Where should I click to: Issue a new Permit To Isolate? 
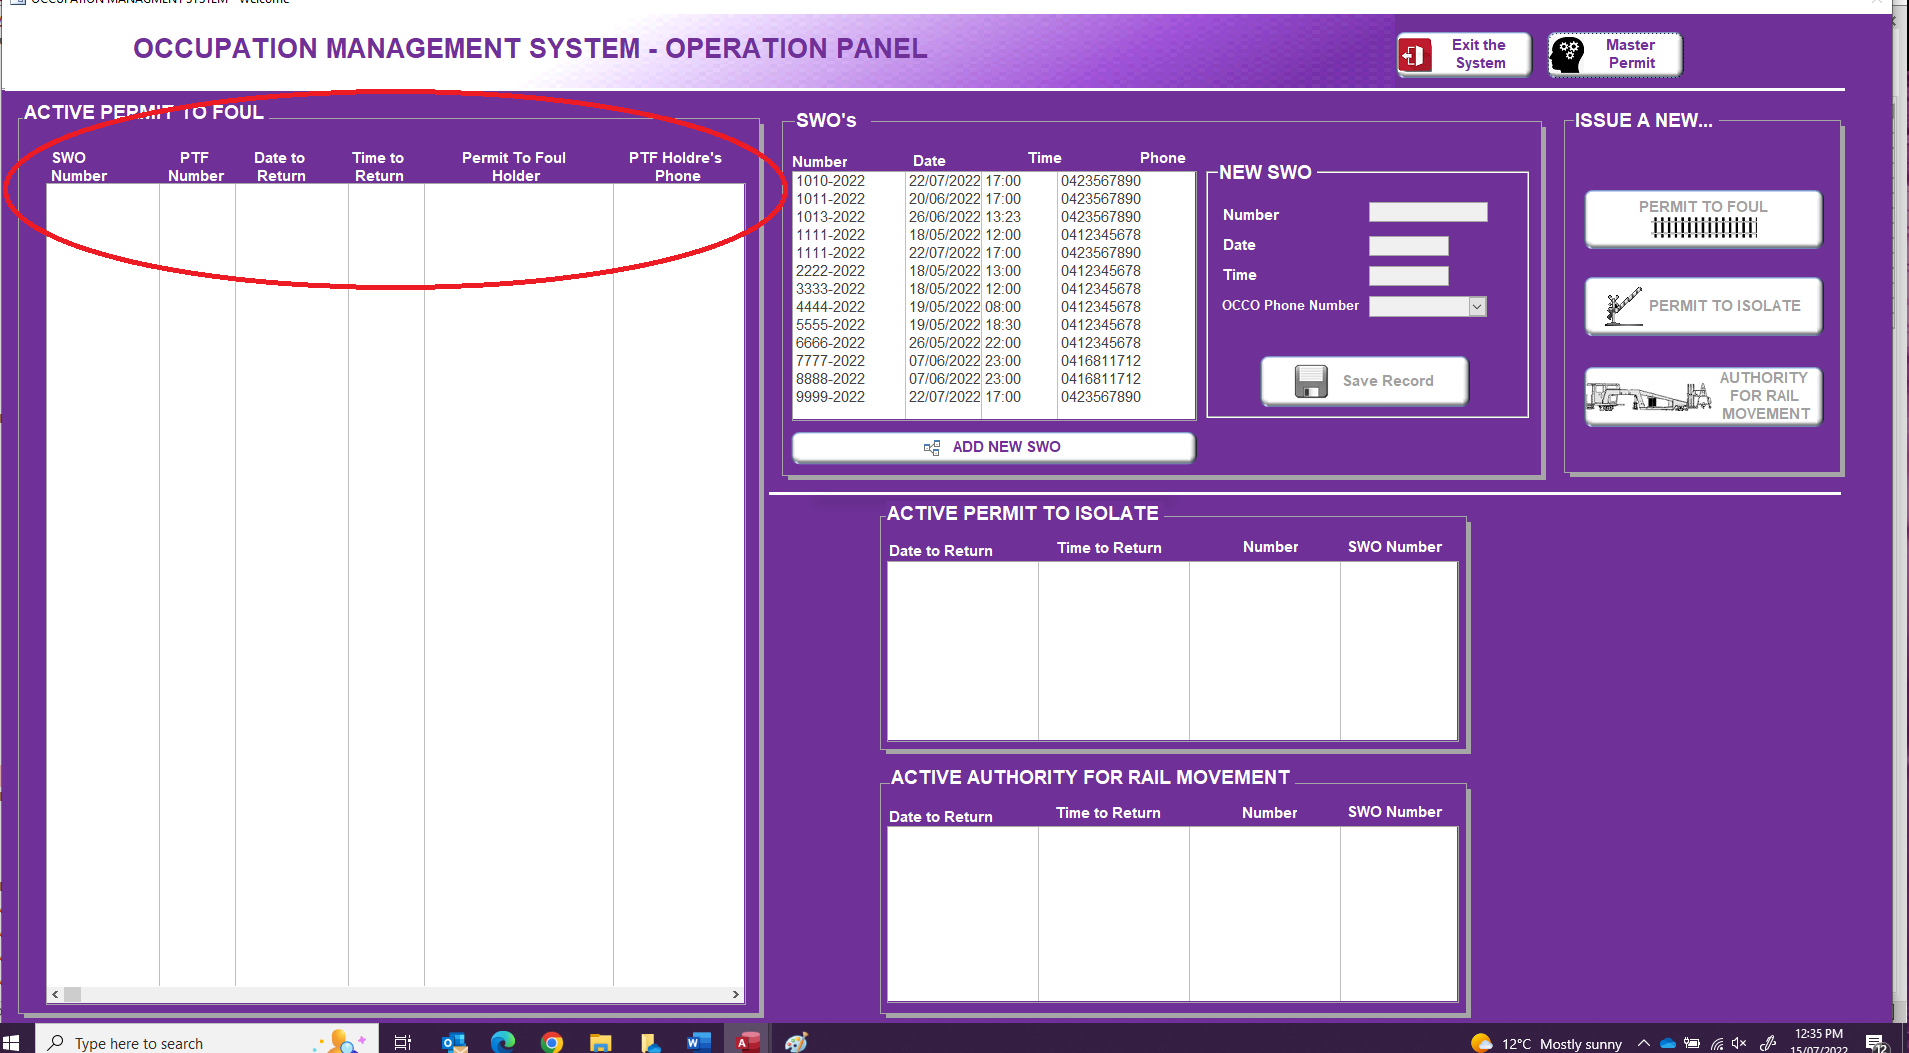tap(1703, 306)
